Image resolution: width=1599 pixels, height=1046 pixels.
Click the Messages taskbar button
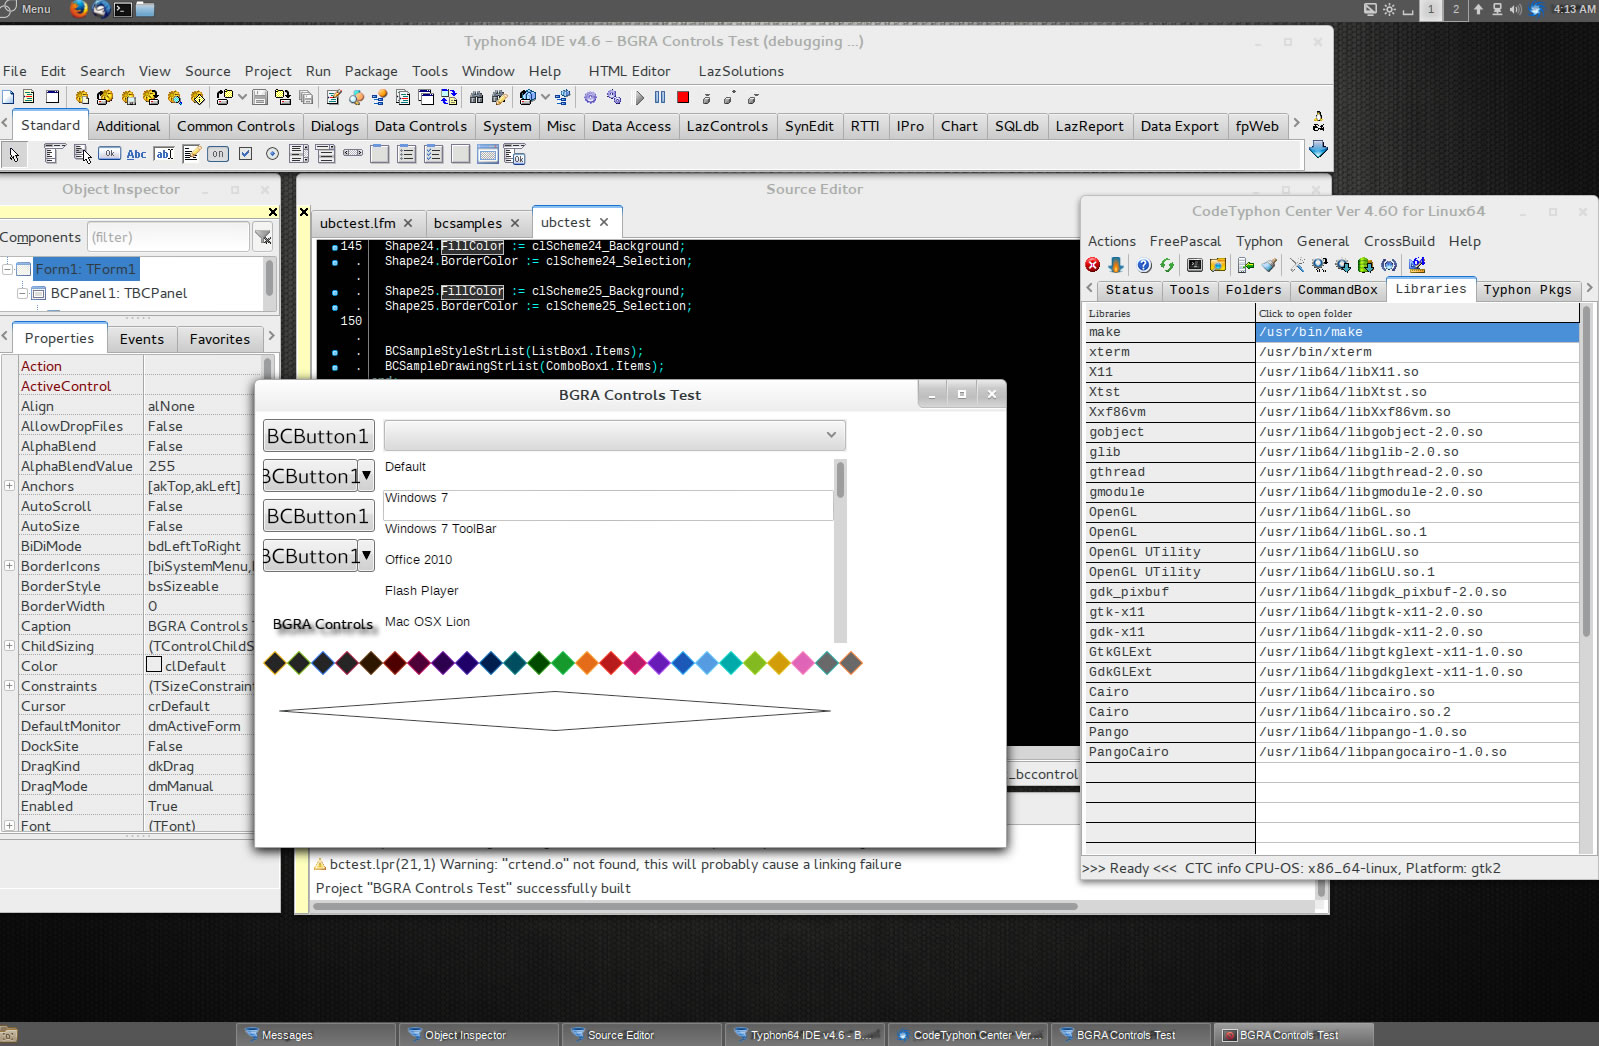[x=315, y=1035]
